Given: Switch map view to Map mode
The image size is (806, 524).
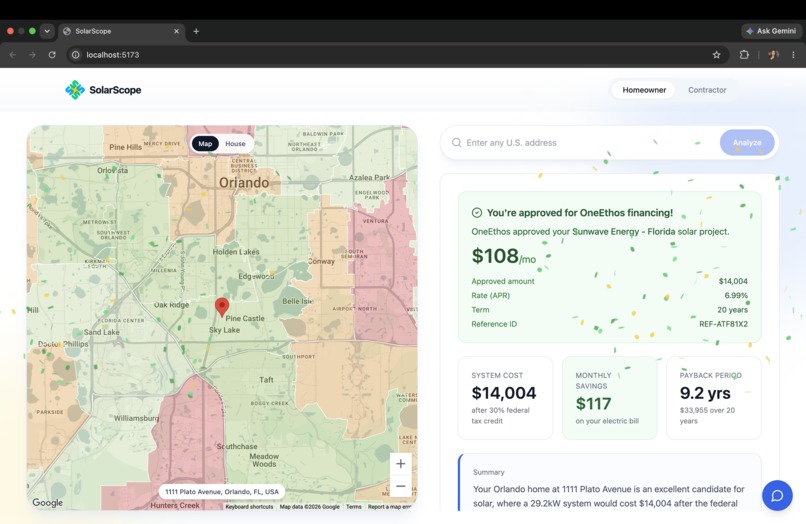Looking at the screenshot, I should 205,143.
